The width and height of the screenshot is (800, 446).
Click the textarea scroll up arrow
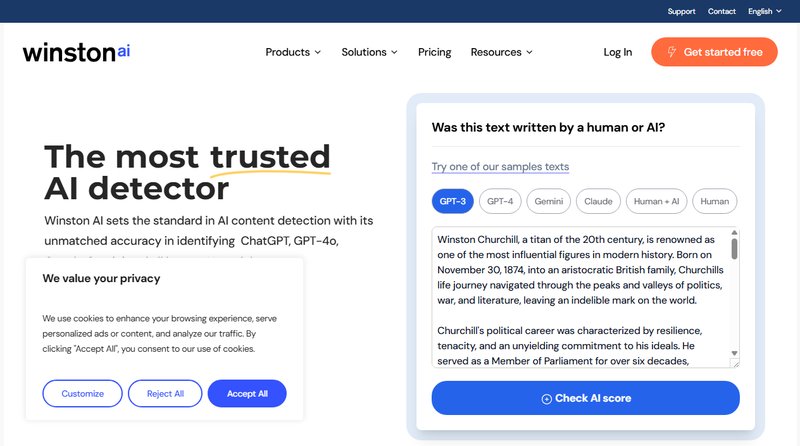(734, 233)
